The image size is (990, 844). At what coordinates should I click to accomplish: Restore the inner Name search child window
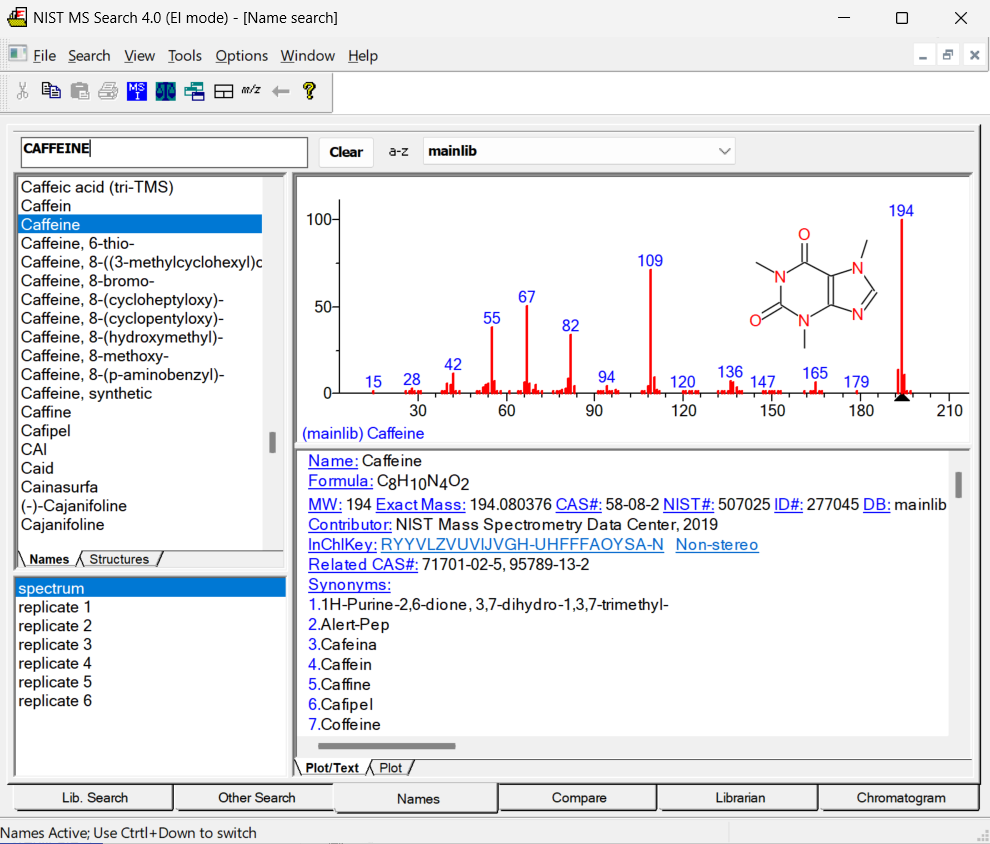[948, 56]
